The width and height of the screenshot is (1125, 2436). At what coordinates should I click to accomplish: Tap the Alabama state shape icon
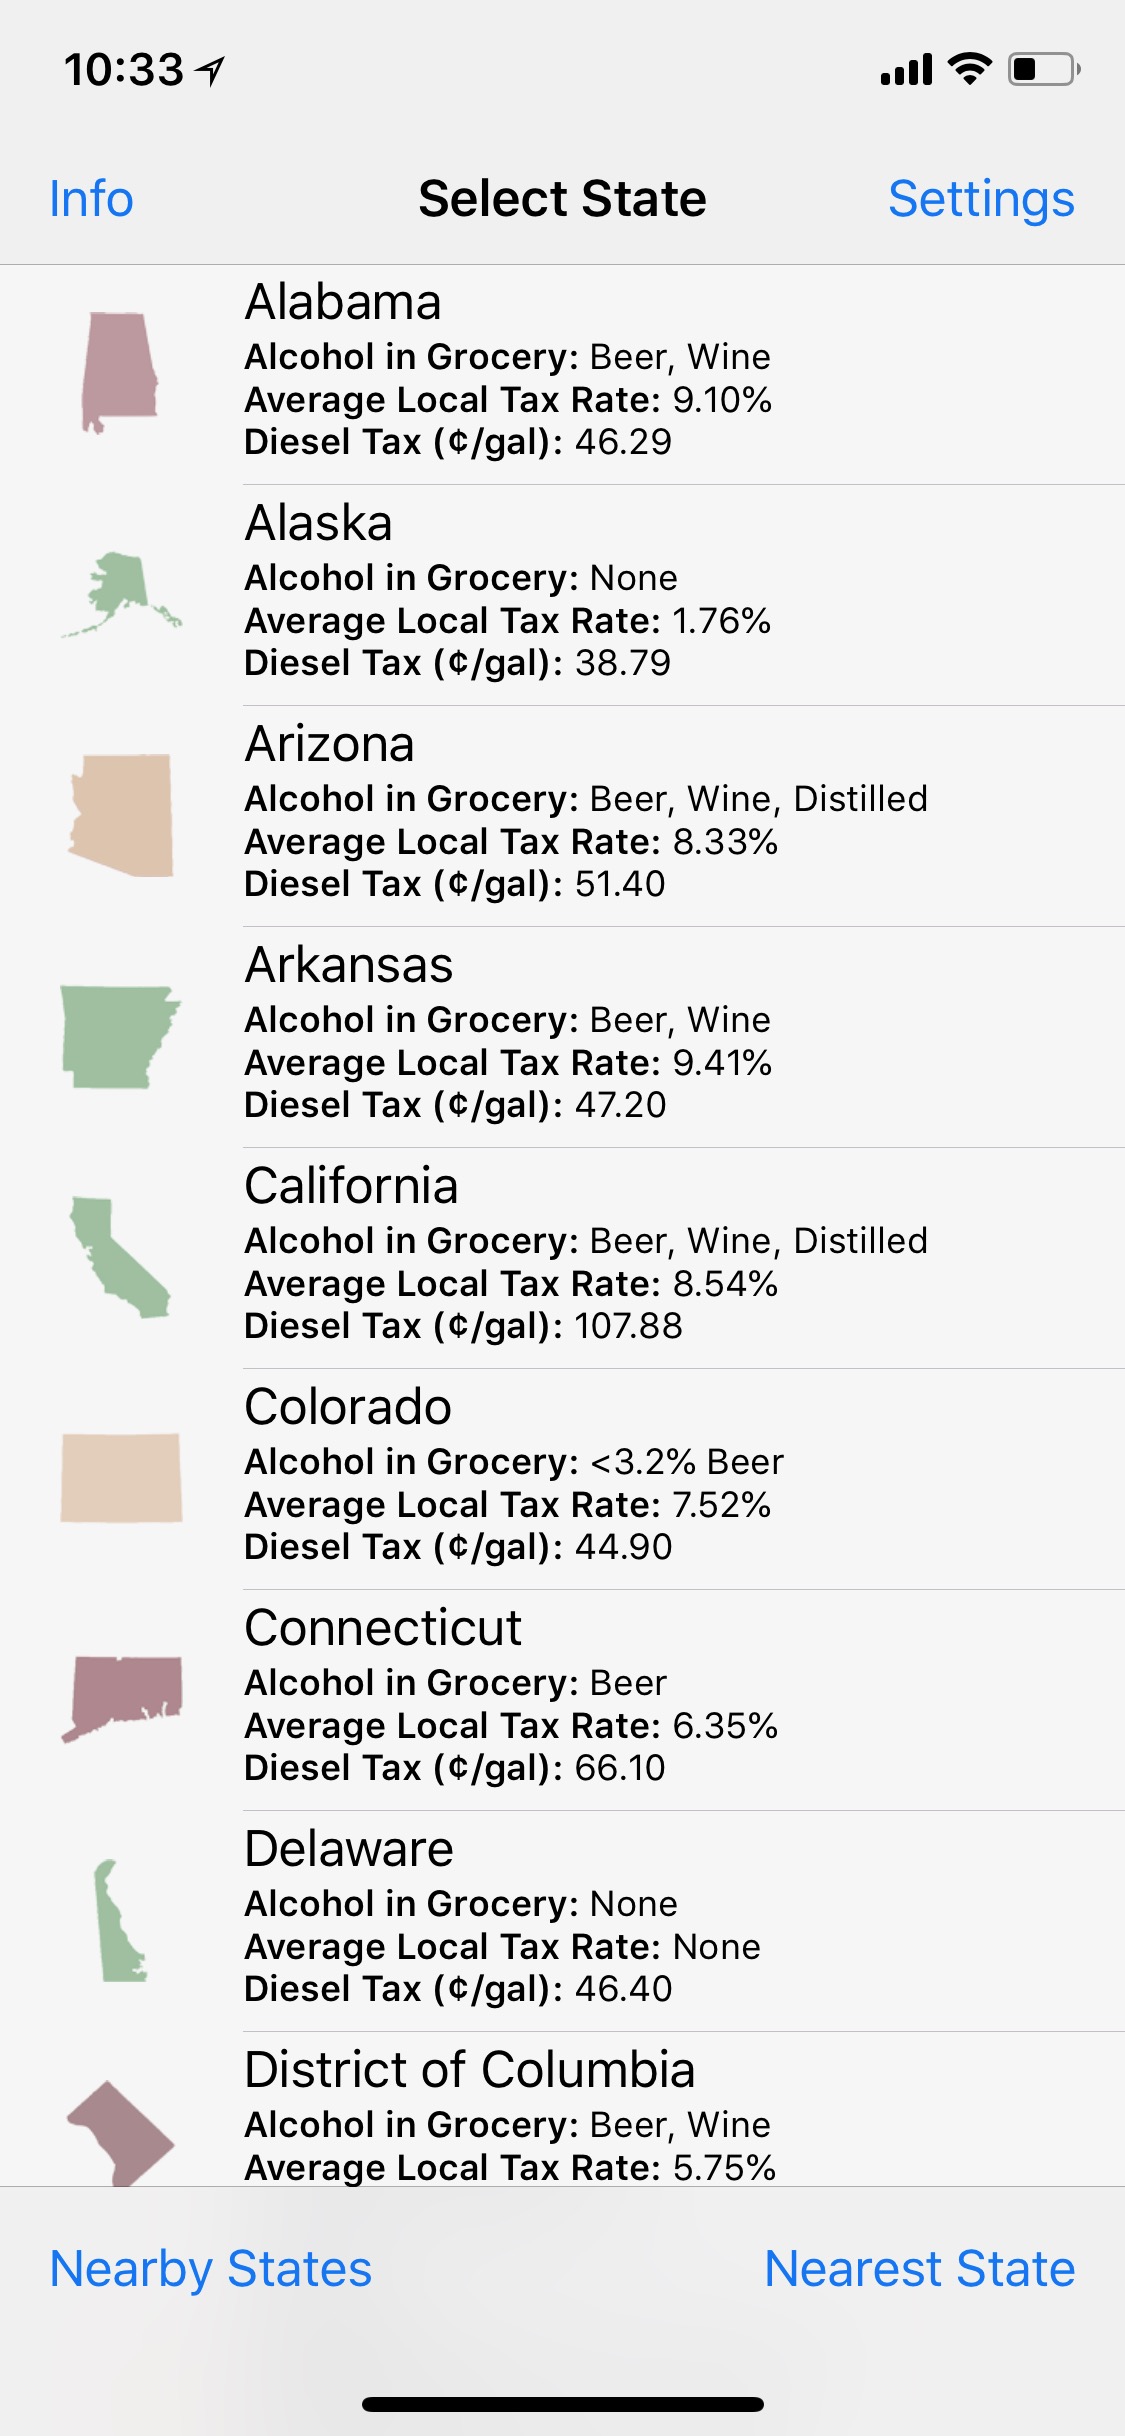[x=120, y=372]
